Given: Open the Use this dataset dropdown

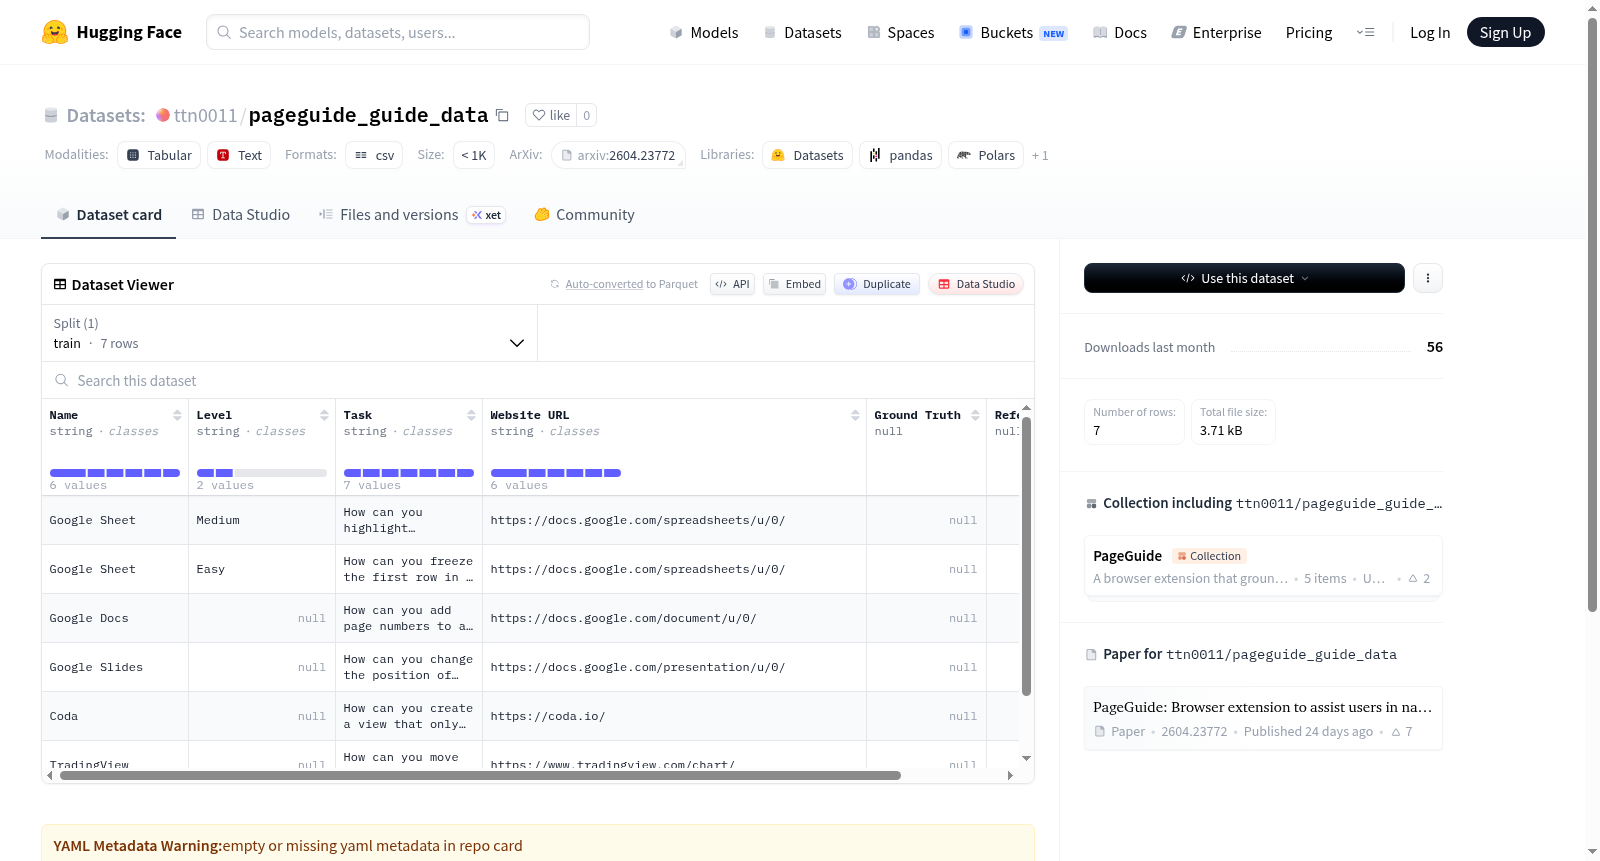Looking at the screenshot, I should pyautogui.click(x=1244, y=278).
